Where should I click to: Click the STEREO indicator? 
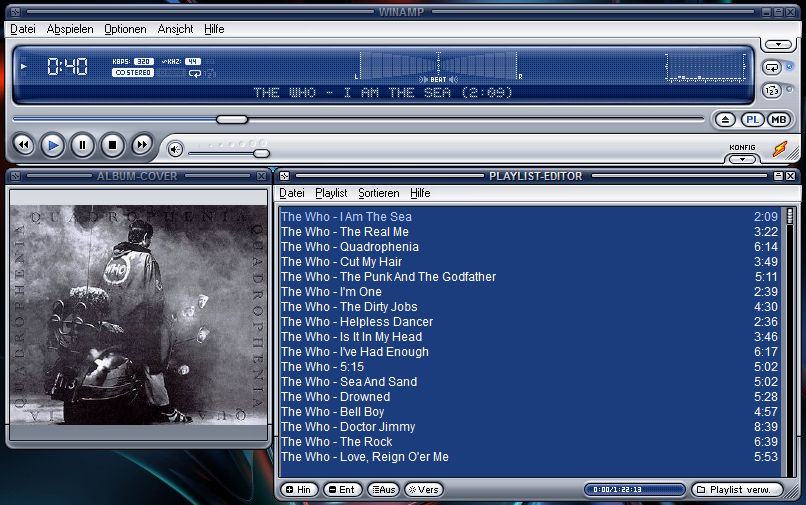(133, 73)
